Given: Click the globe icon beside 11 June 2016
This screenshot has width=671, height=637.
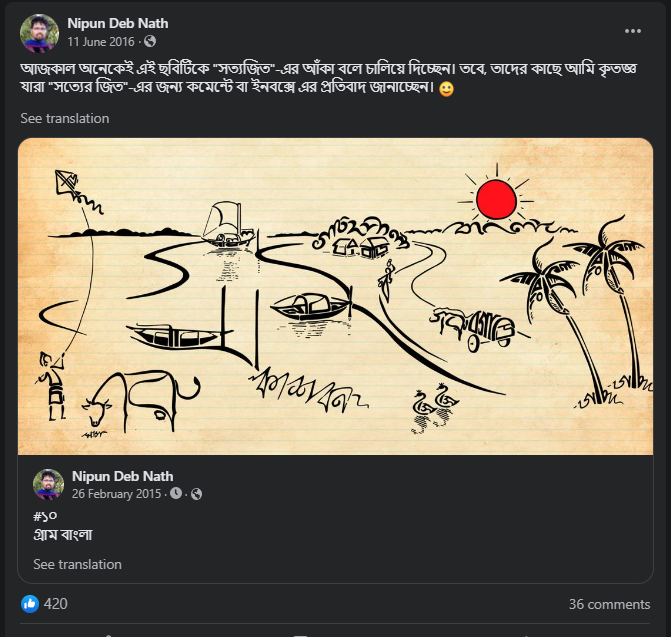Looking at the screenshot, I should [x=150, y=42].
